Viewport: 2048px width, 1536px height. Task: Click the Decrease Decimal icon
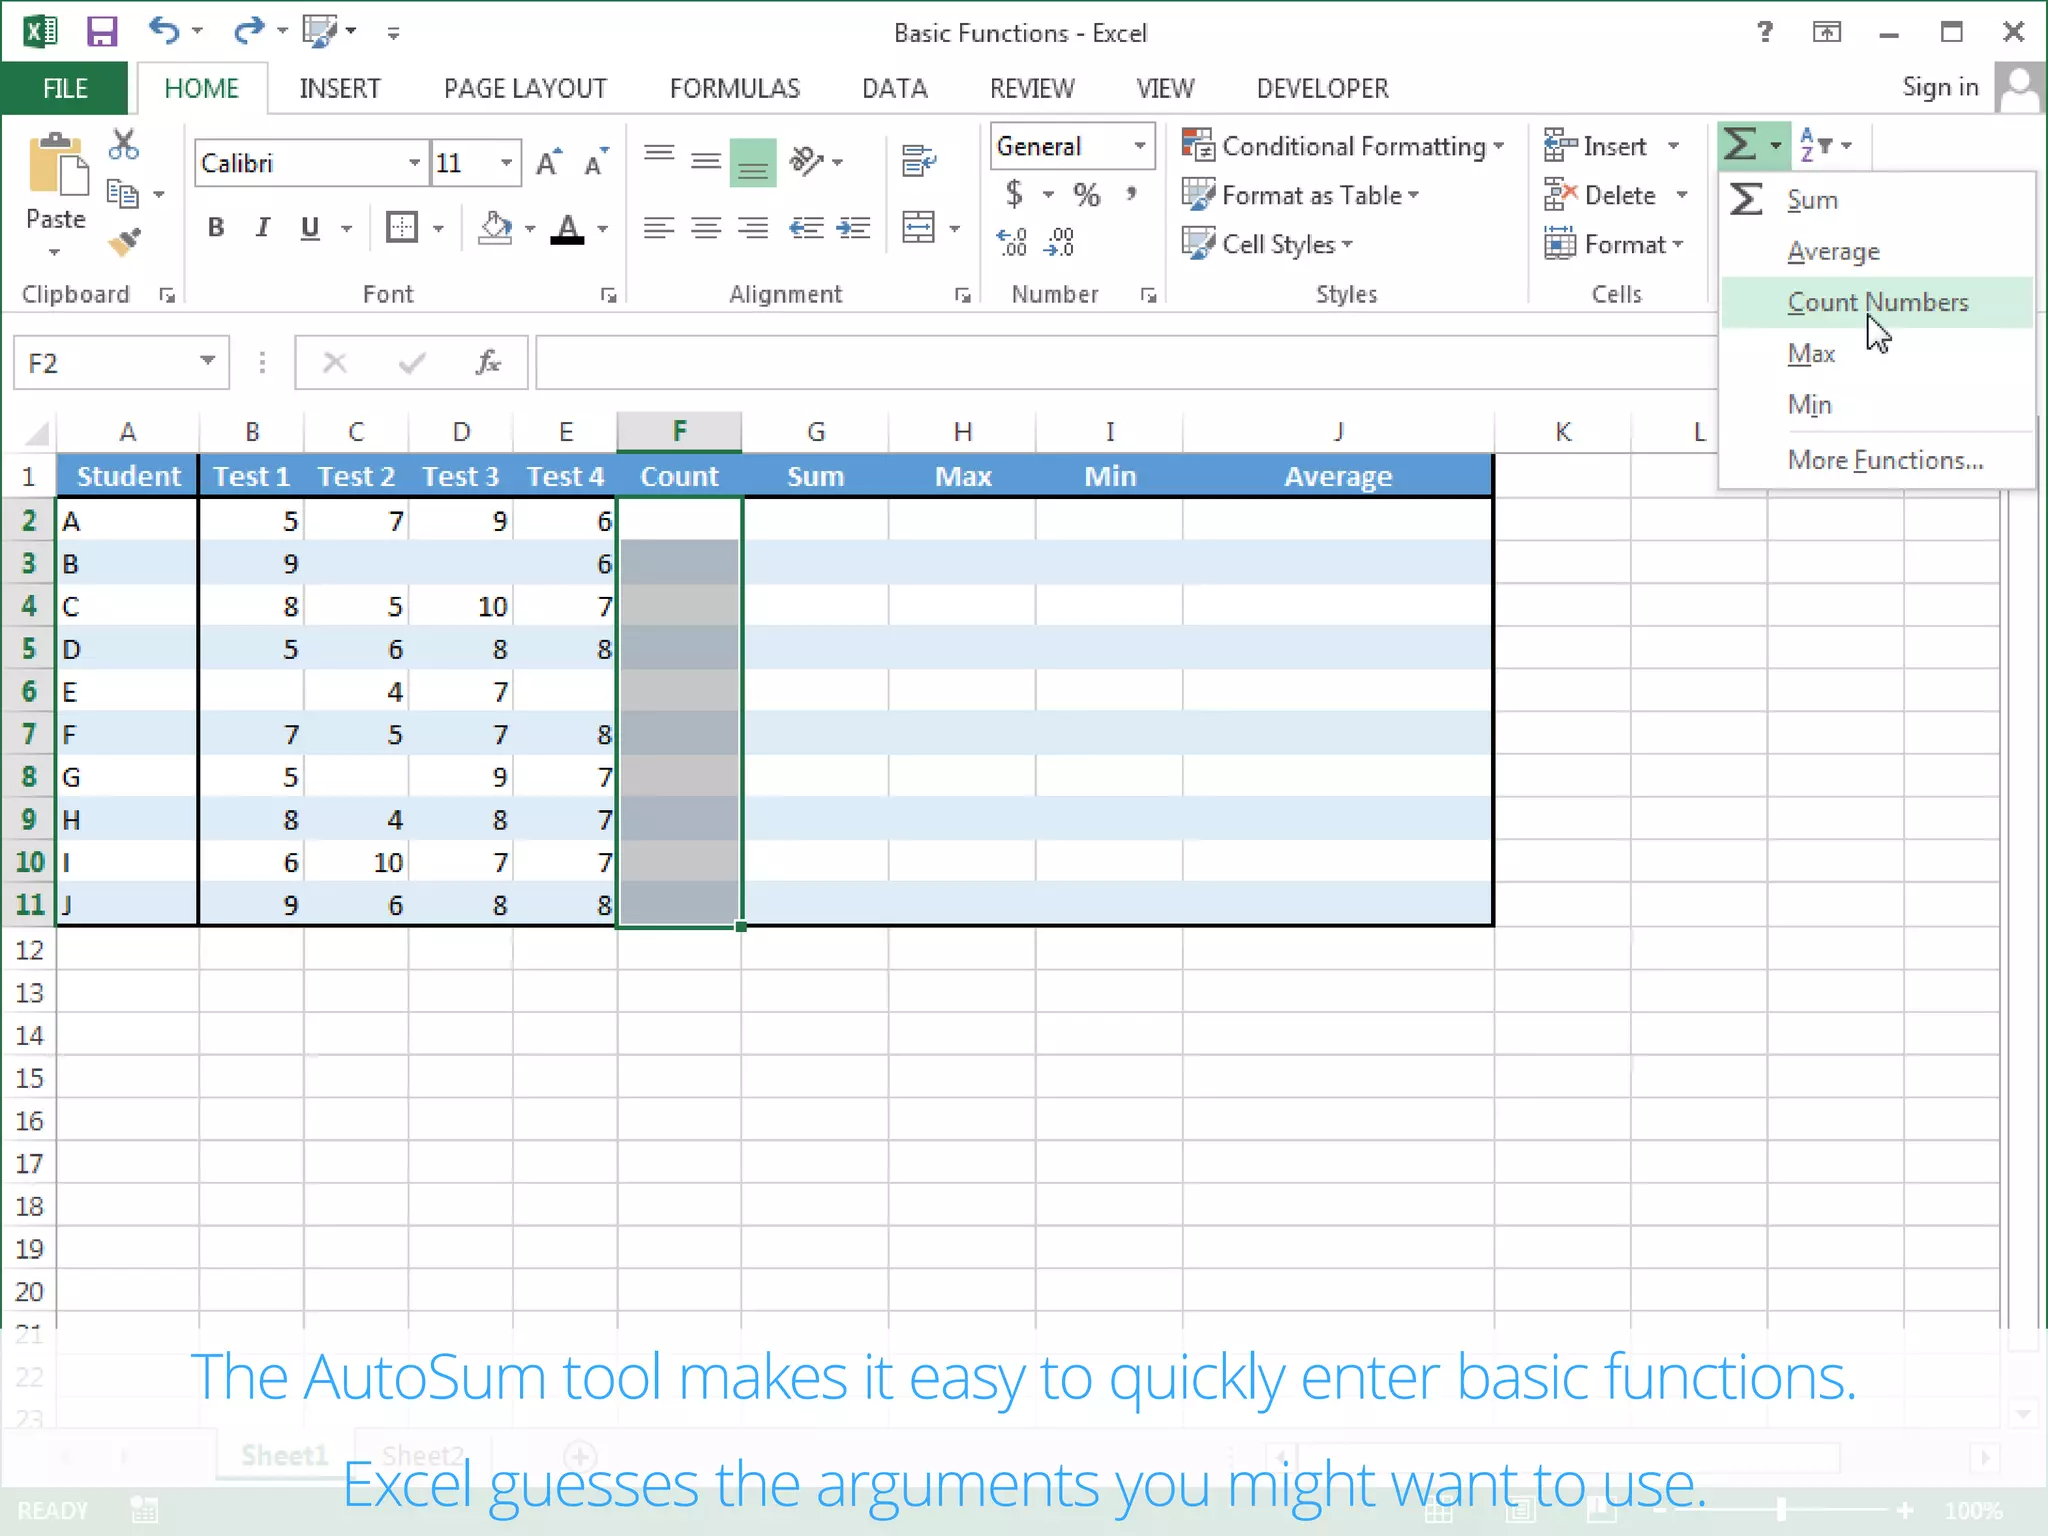click(1060, 242)
